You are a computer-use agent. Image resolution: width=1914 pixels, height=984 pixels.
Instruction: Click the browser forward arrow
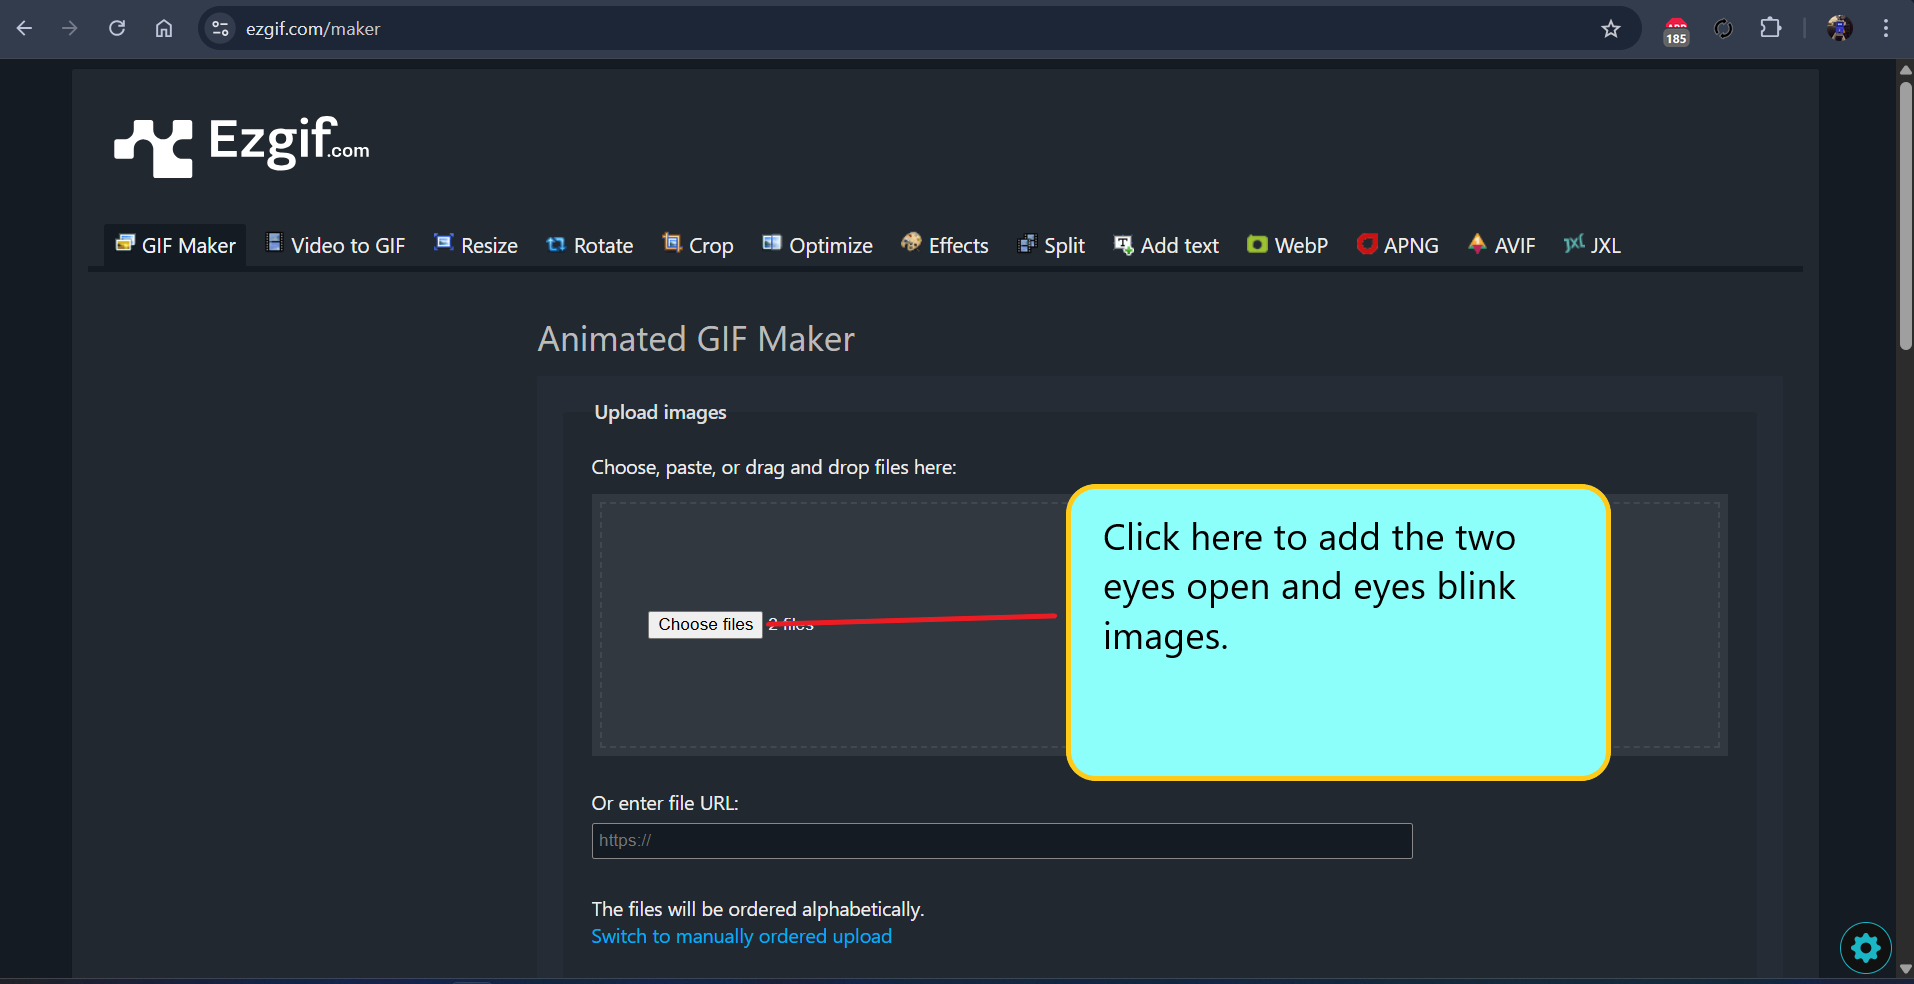click(70, 29)
